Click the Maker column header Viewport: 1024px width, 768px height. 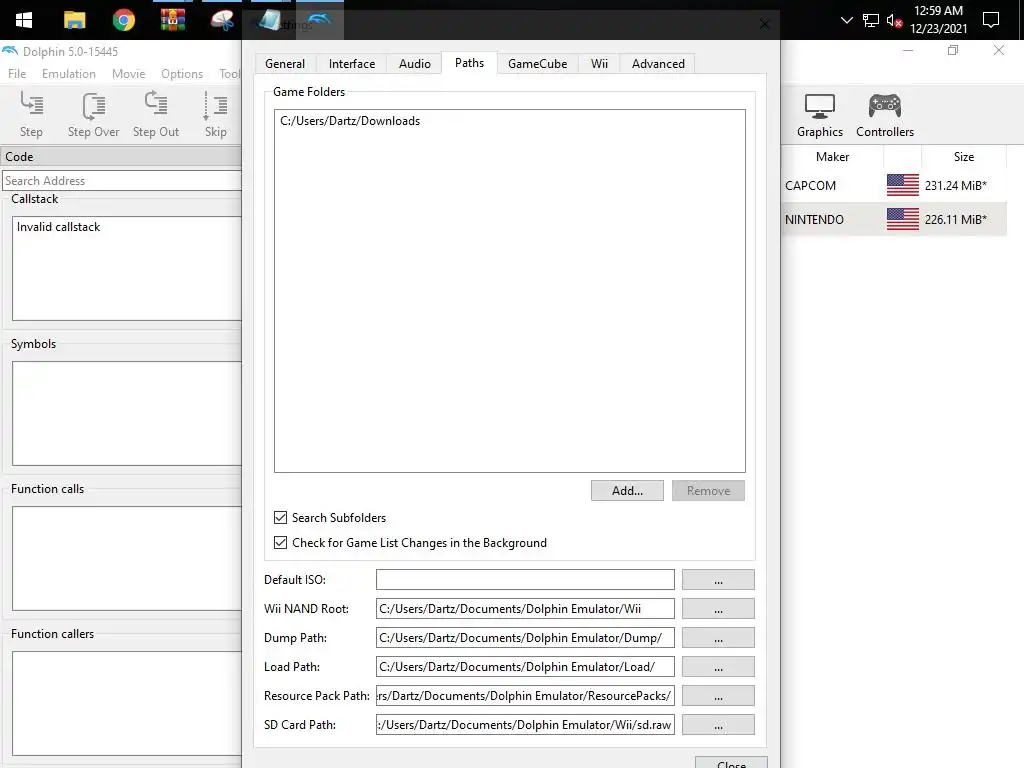tap(832, 157)
